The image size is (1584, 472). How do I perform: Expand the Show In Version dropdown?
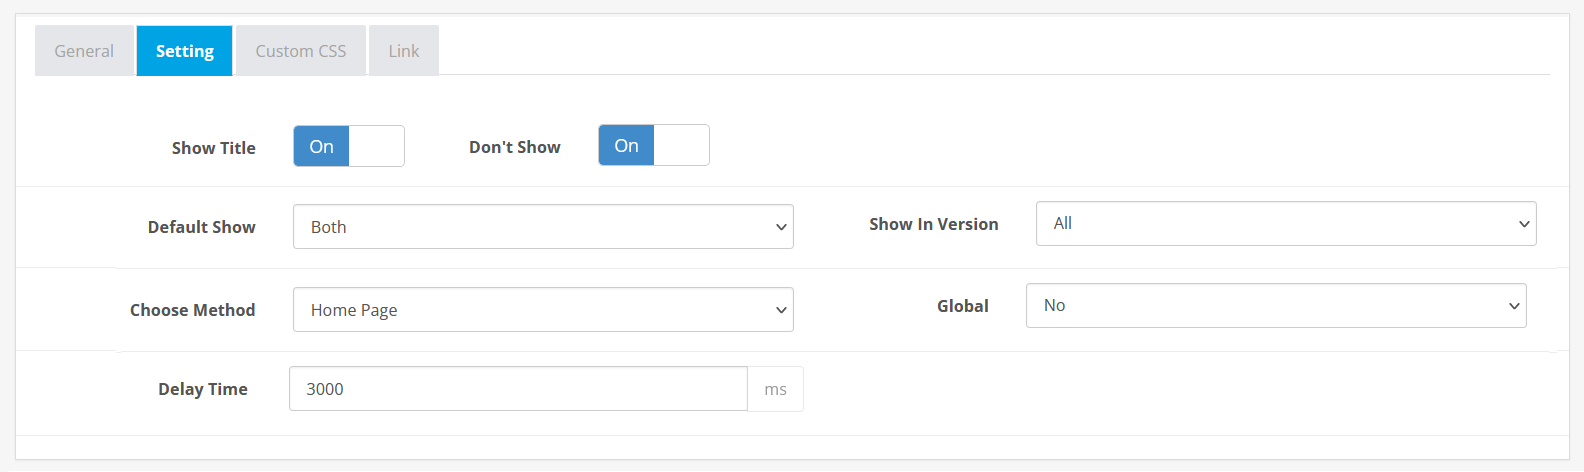(1285, 224)
